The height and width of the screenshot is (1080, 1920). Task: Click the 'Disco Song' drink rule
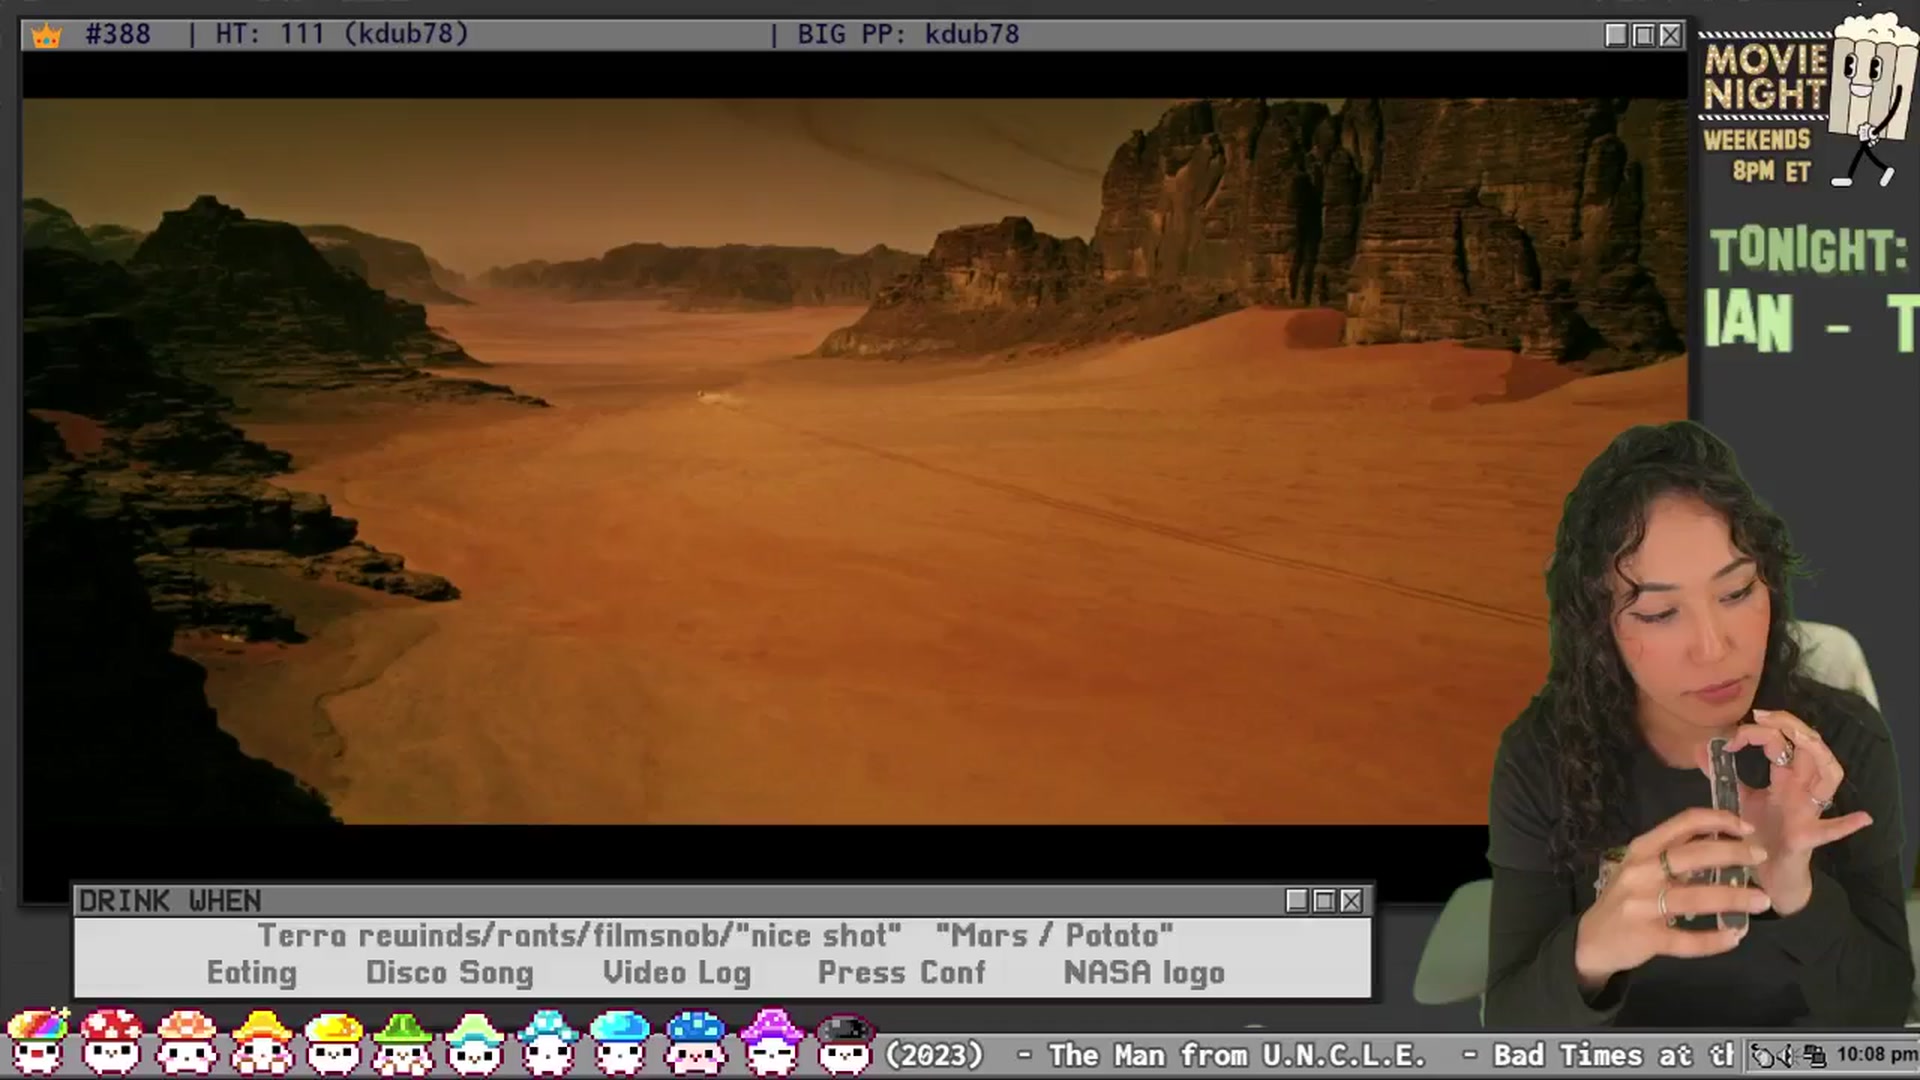(449, 972)
